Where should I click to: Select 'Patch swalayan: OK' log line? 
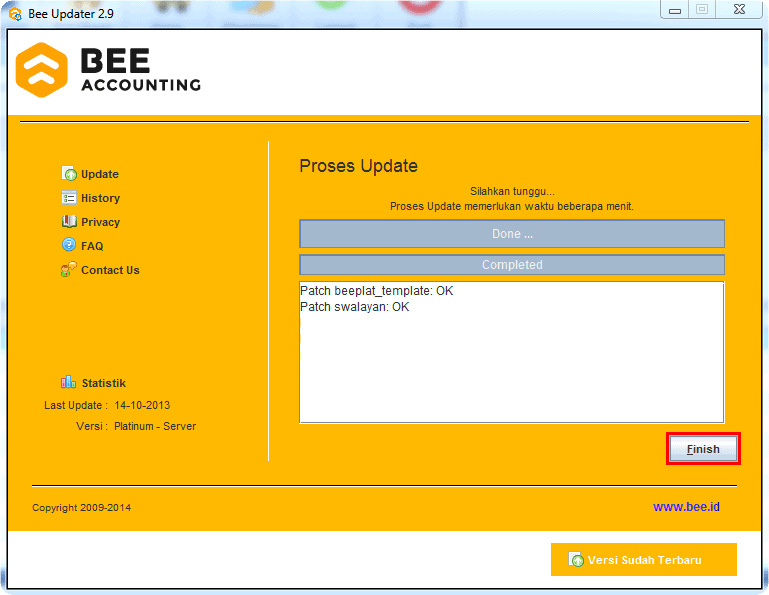coord(355,307)
